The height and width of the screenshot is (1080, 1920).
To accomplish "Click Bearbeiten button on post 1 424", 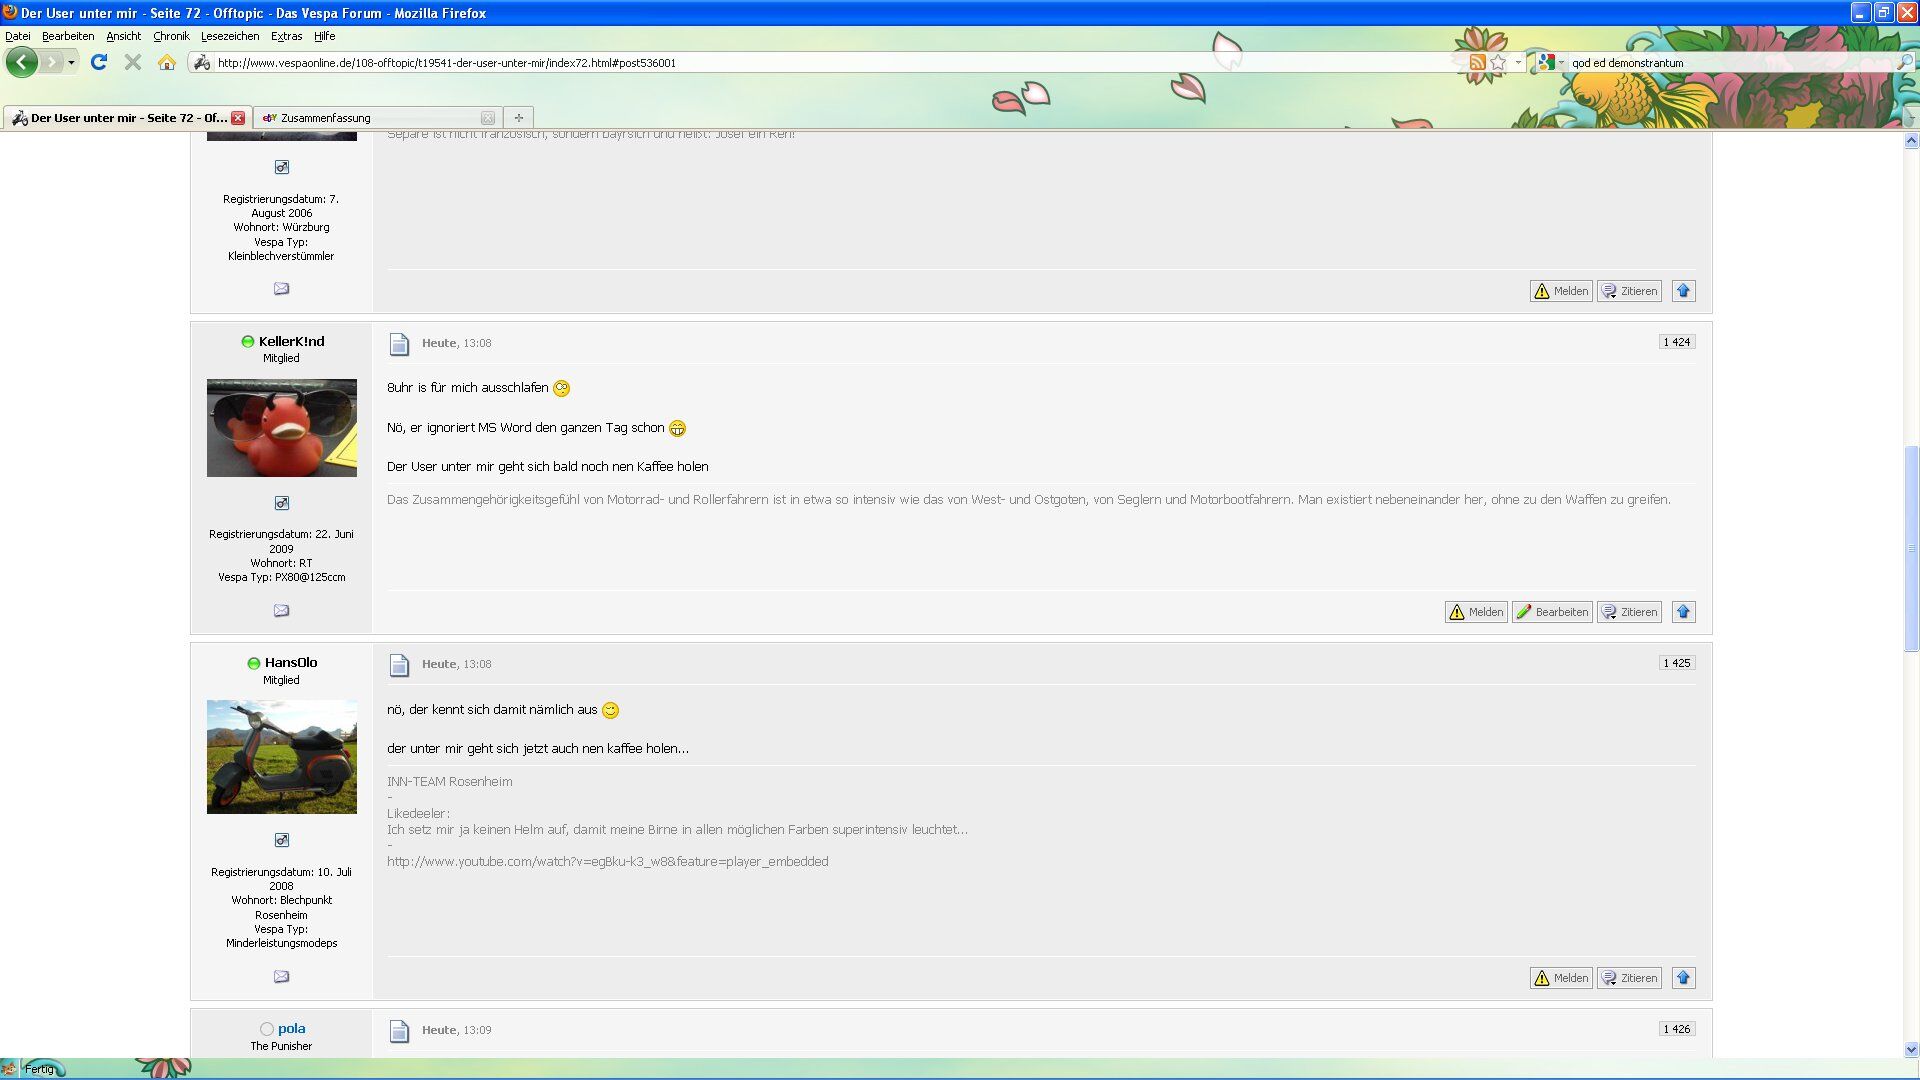I will point(1552,612).
